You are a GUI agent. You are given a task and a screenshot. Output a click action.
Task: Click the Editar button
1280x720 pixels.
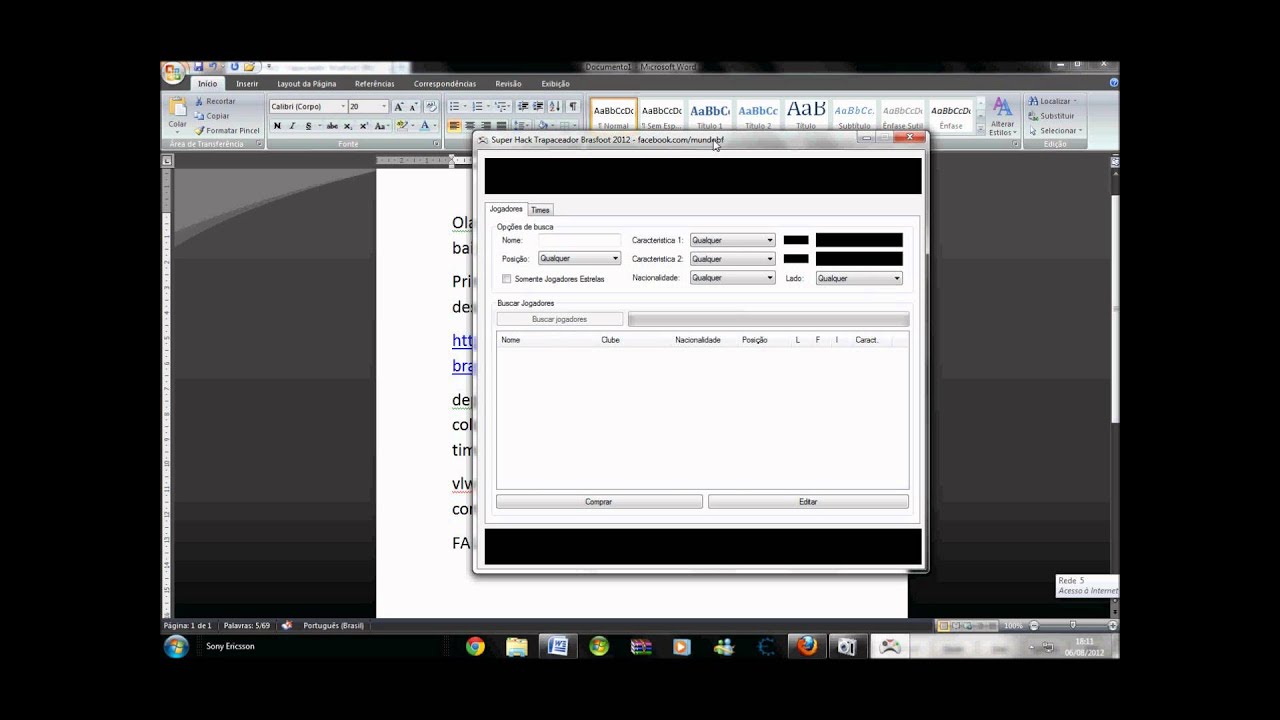808,502
